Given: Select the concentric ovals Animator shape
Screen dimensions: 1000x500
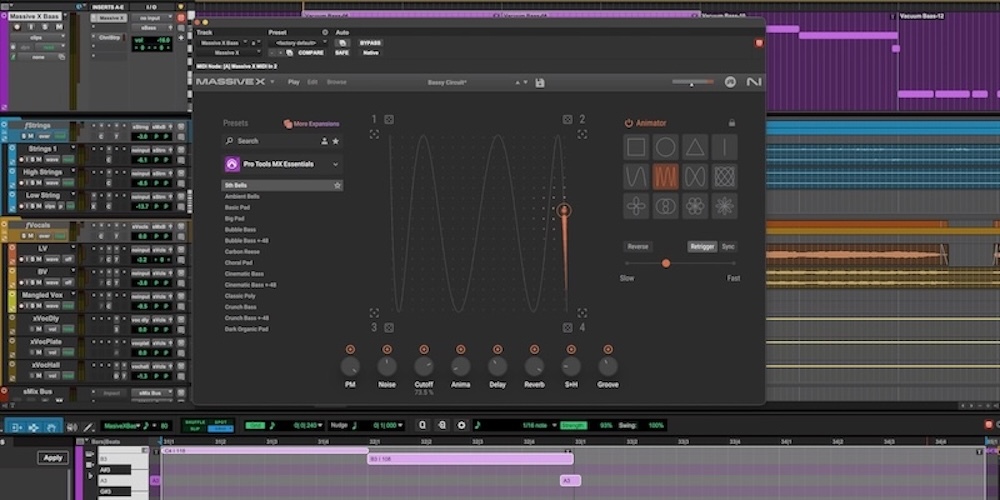Looking at the screenshot, I should tap(665, 206).
